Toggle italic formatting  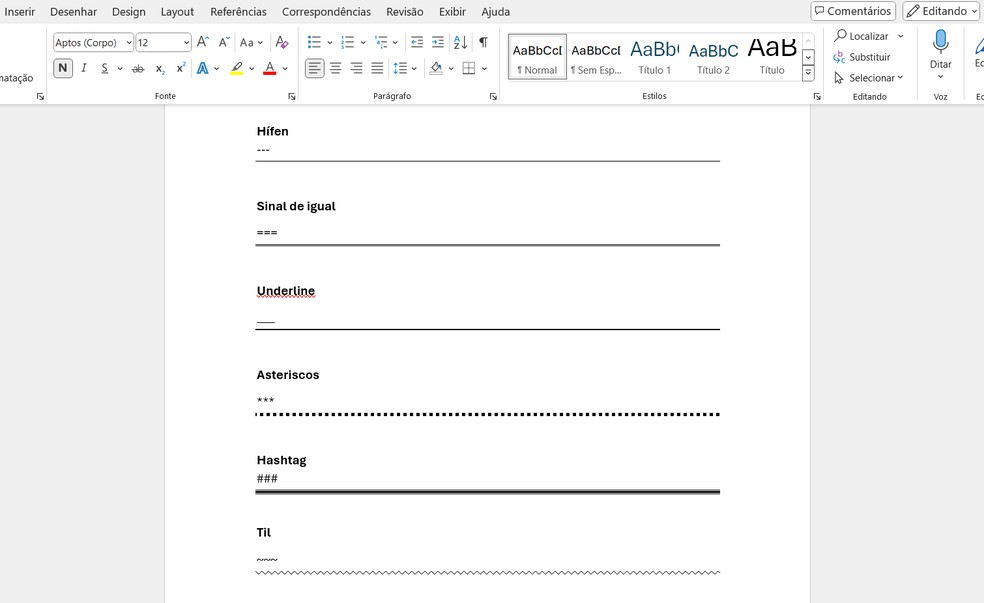(84, 68)
